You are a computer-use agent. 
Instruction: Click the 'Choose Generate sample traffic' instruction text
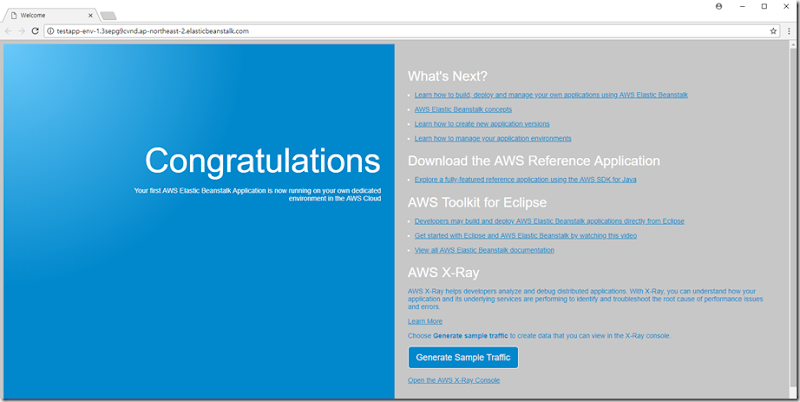539,336
